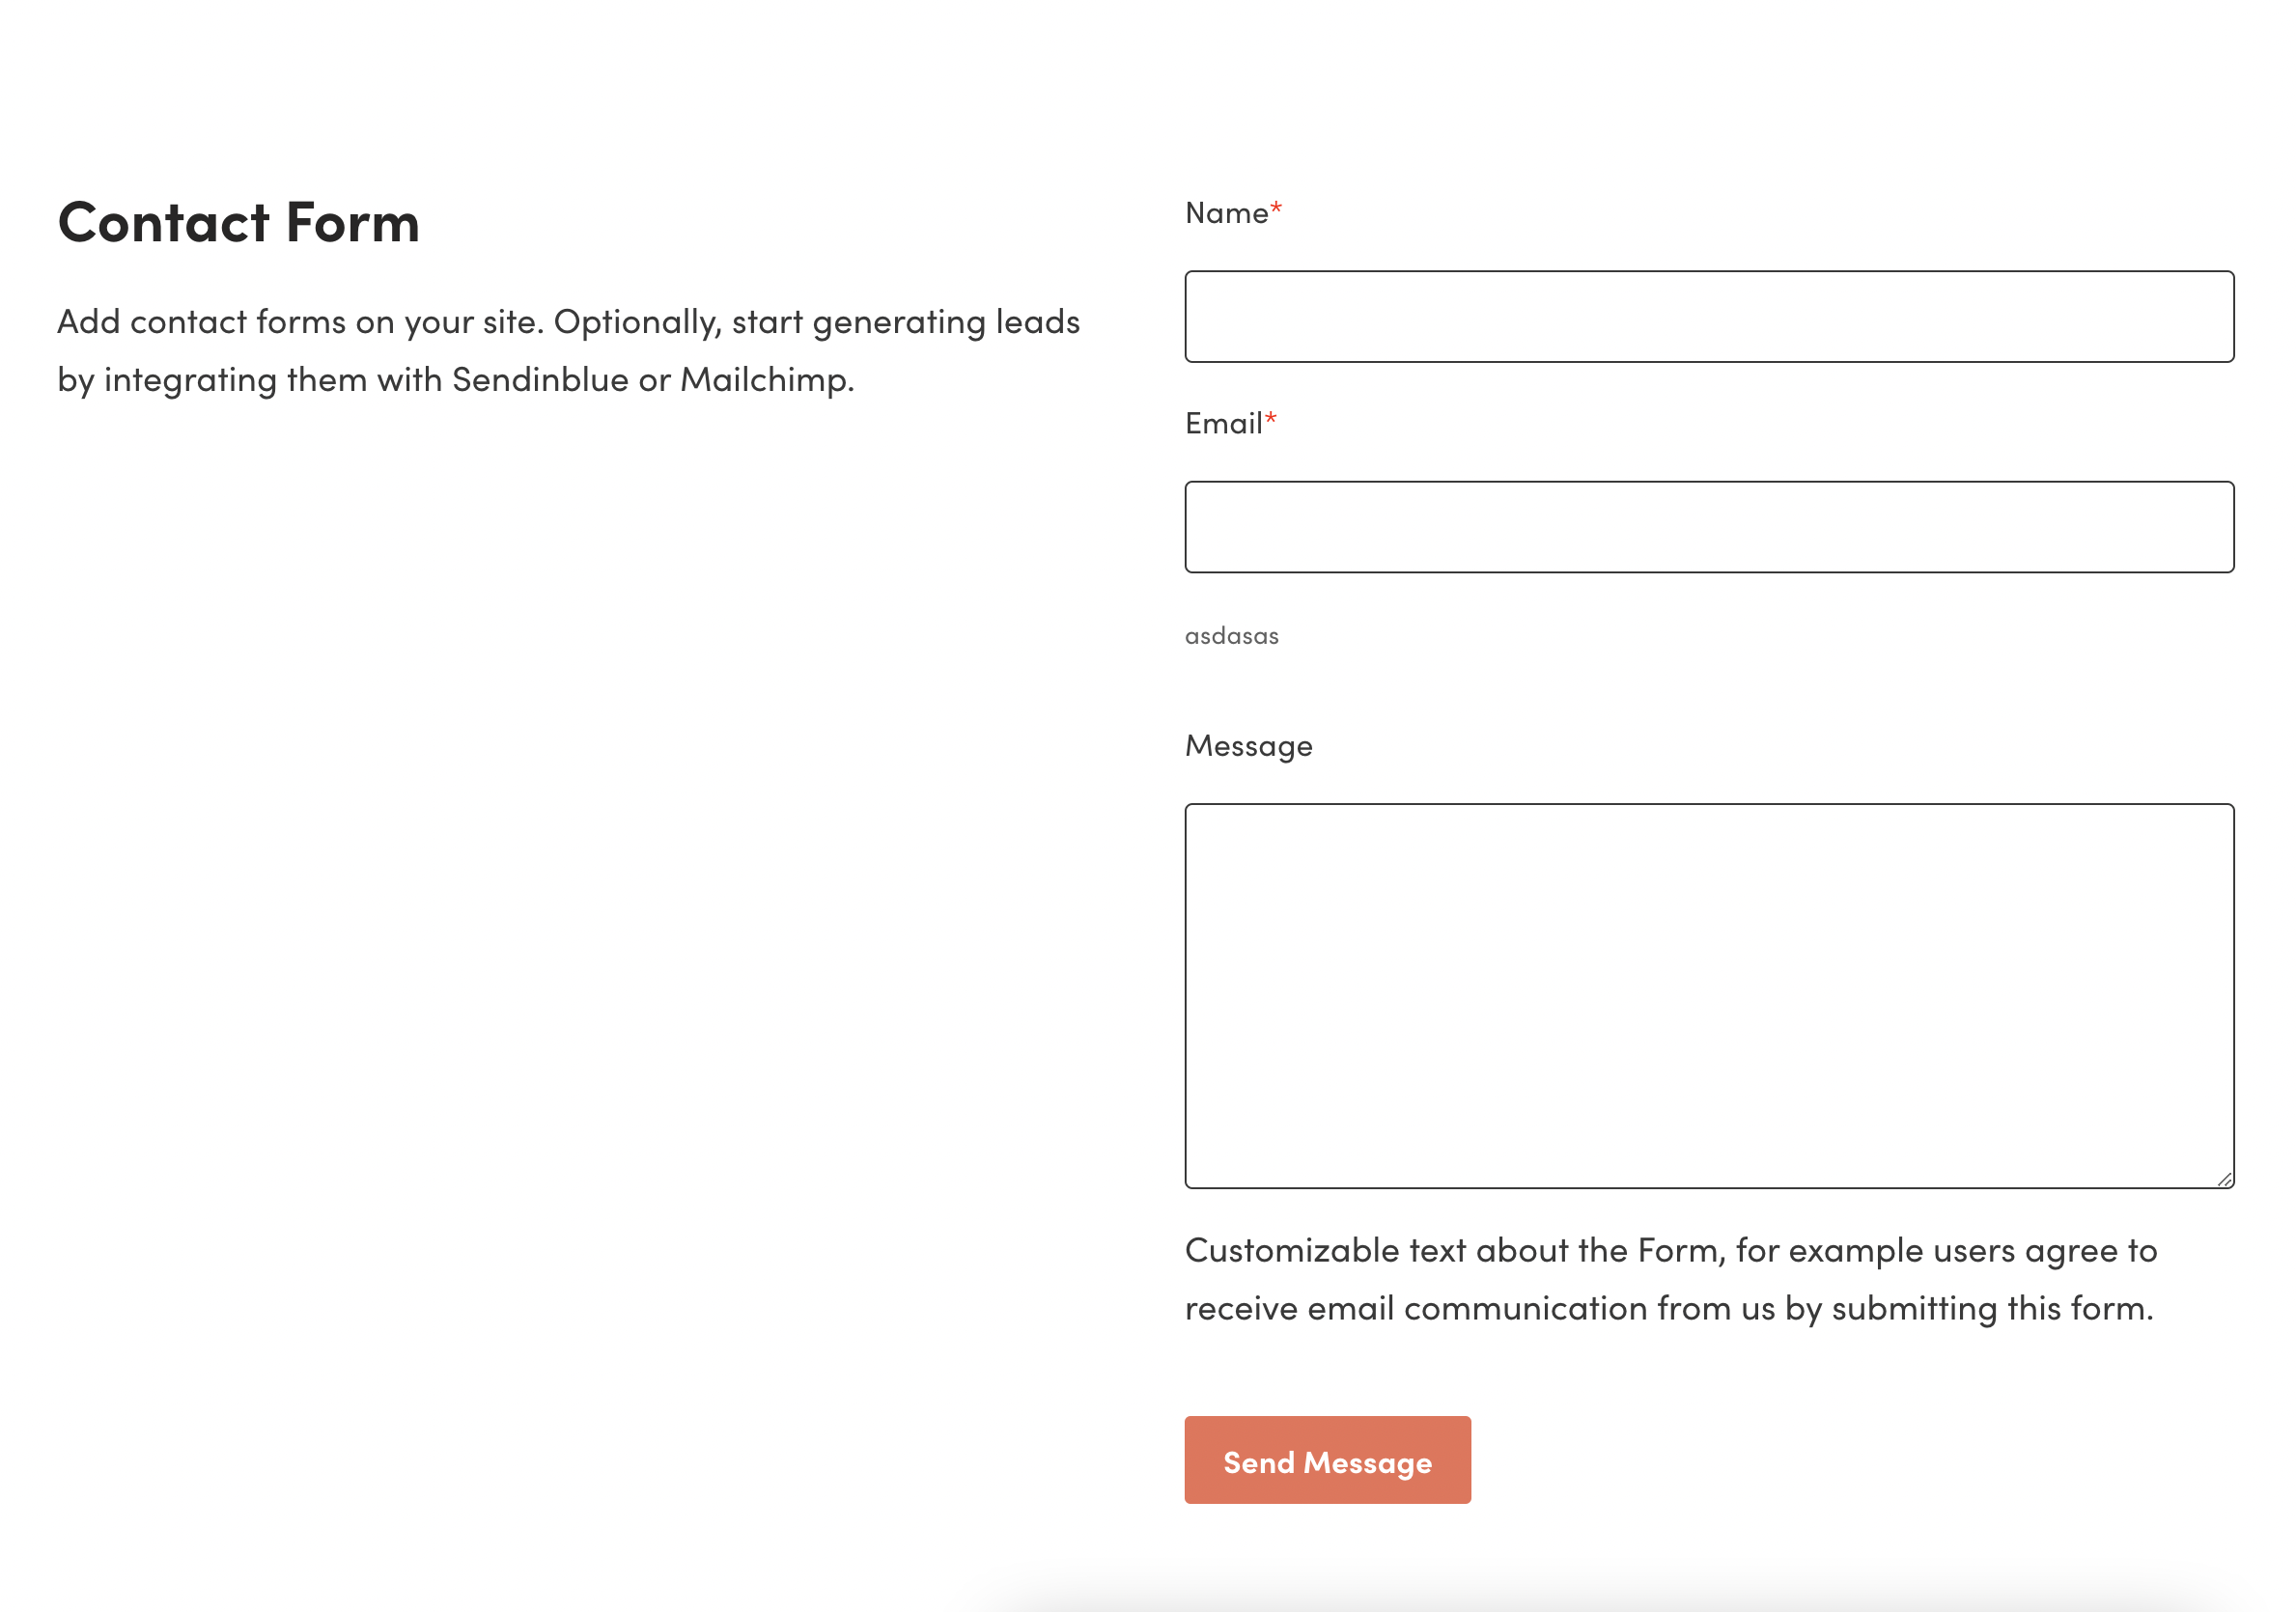This screenshot has height=1612, width=2296.
Task: Select the Message field label
Action: [1248, 745]
